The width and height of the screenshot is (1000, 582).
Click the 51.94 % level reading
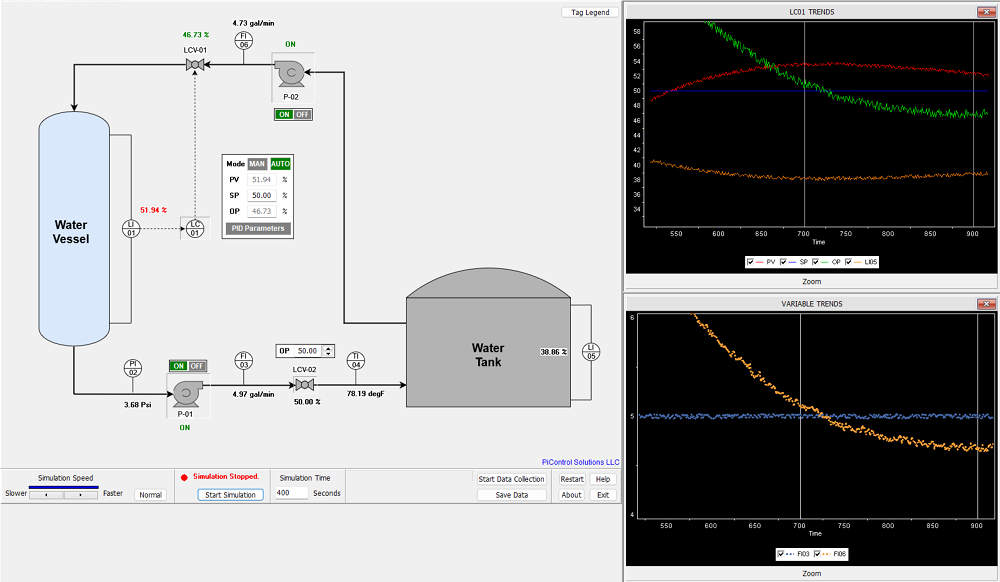point(153,210)
